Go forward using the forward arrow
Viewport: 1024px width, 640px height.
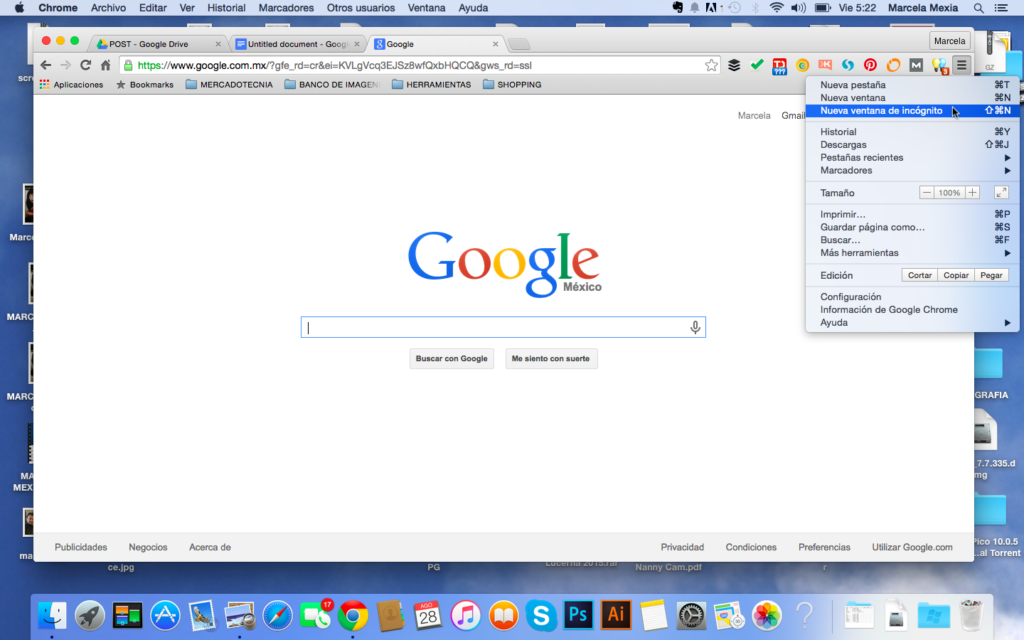click(65, 65)
